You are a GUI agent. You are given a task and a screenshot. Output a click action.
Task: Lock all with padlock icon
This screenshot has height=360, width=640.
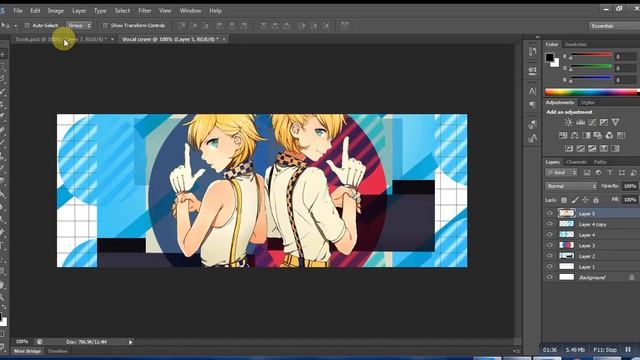coord(596,200)
